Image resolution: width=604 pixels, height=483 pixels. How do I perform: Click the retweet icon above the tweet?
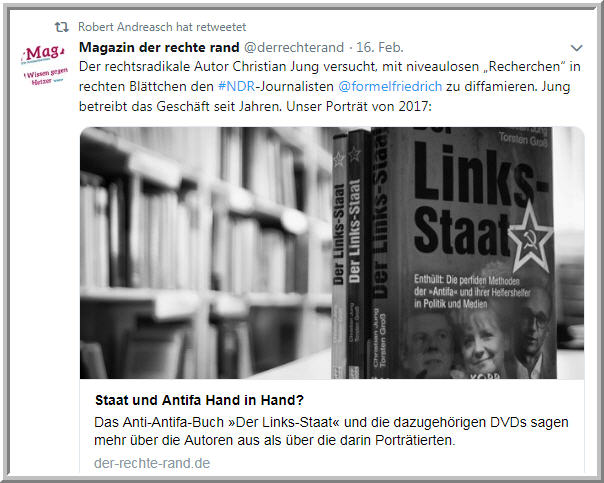(x=61, y=27)
